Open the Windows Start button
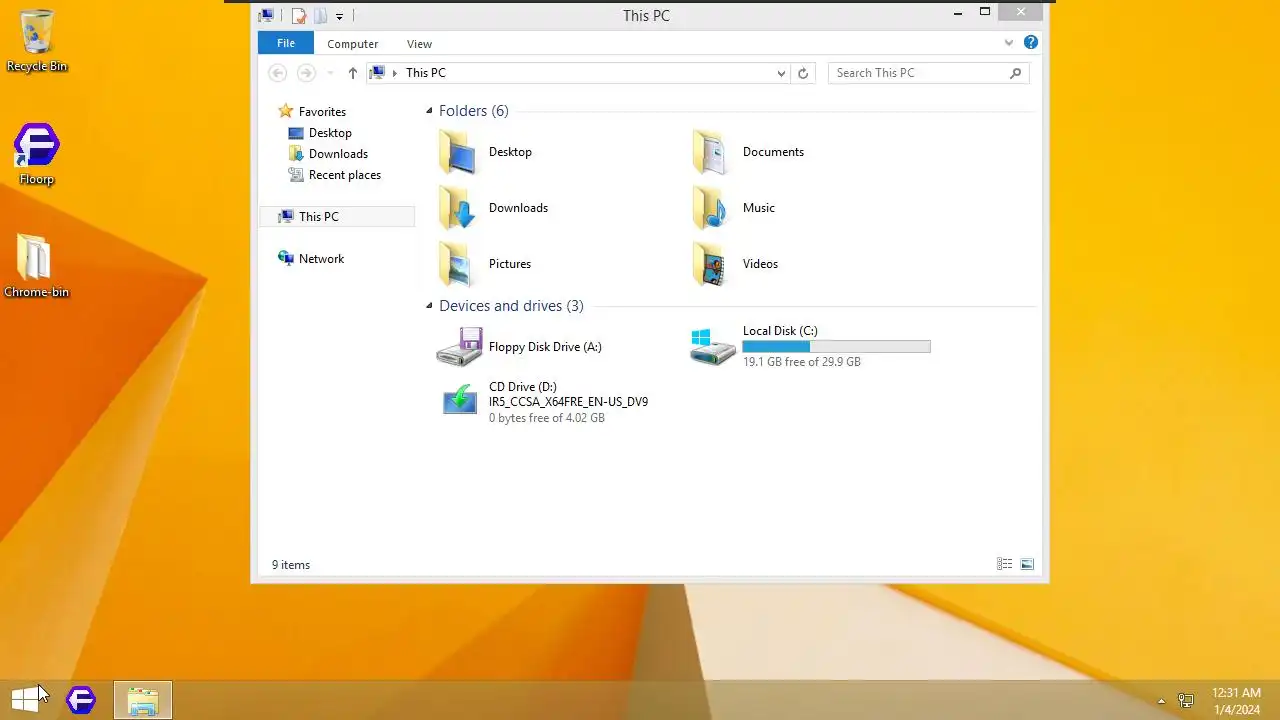Screen dimensions: 1280x720 [x=27, y=700]
